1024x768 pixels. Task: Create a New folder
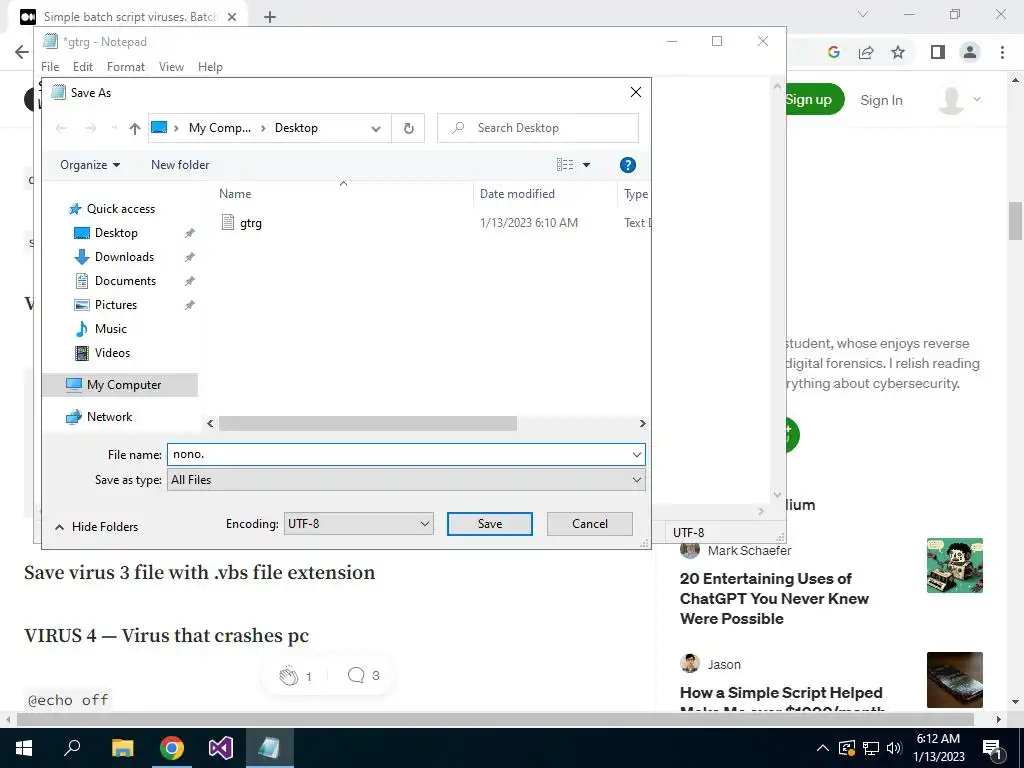180,165
